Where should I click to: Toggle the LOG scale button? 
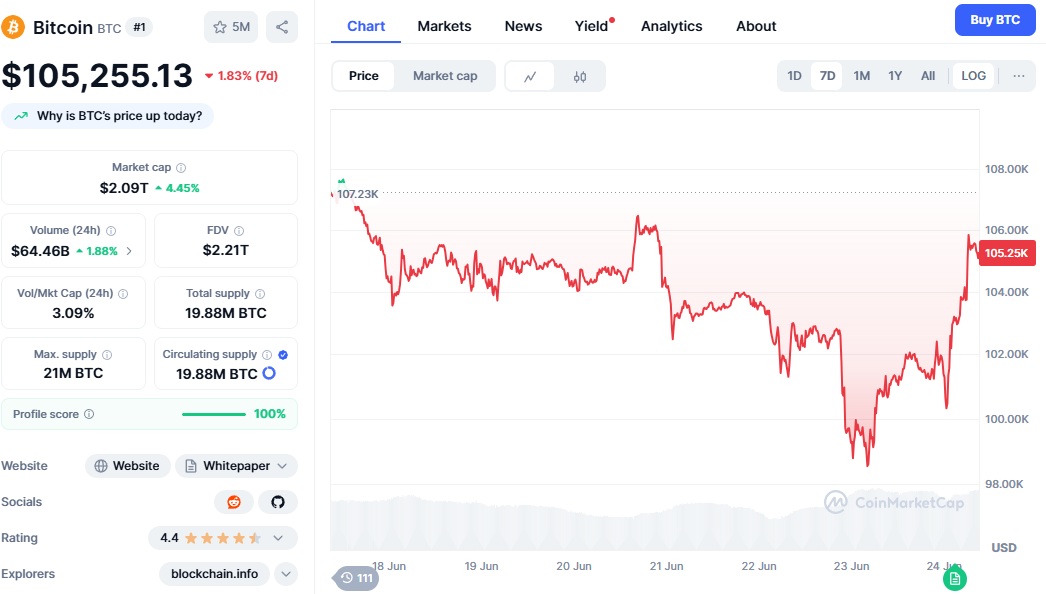tap(973, 76)
